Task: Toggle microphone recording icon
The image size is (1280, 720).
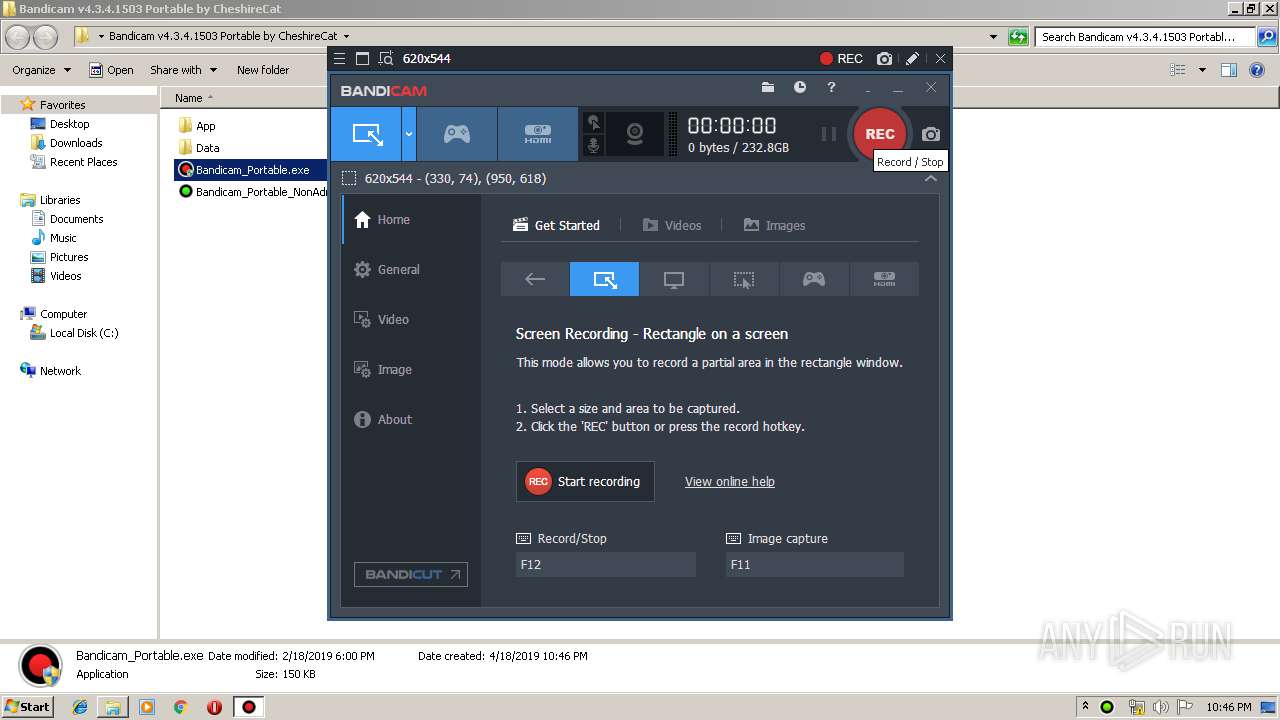Action: 594,146
